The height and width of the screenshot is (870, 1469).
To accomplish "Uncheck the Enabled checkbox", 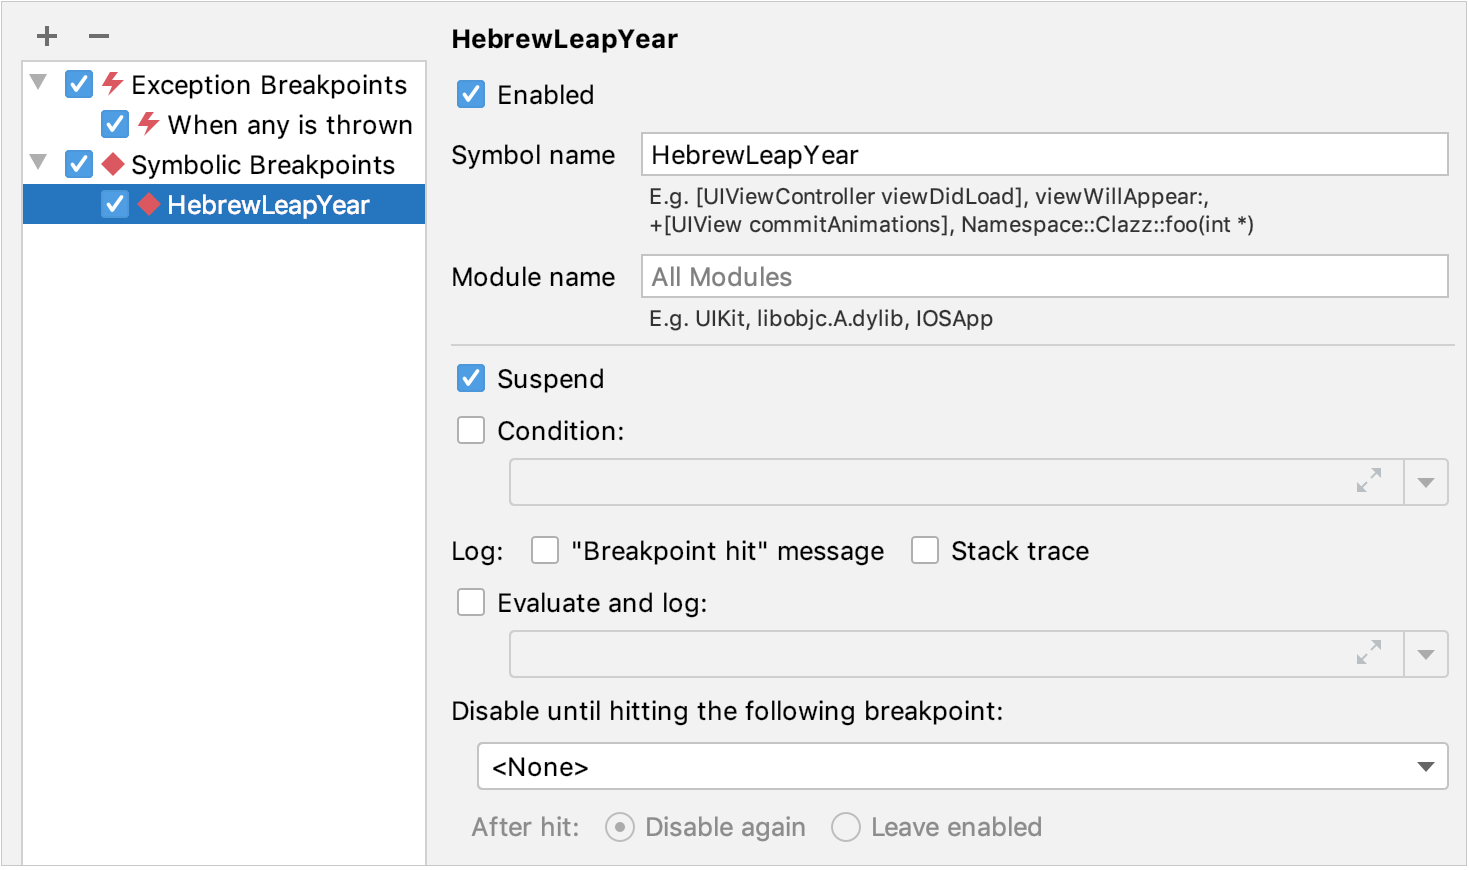I will coord(471,94).
